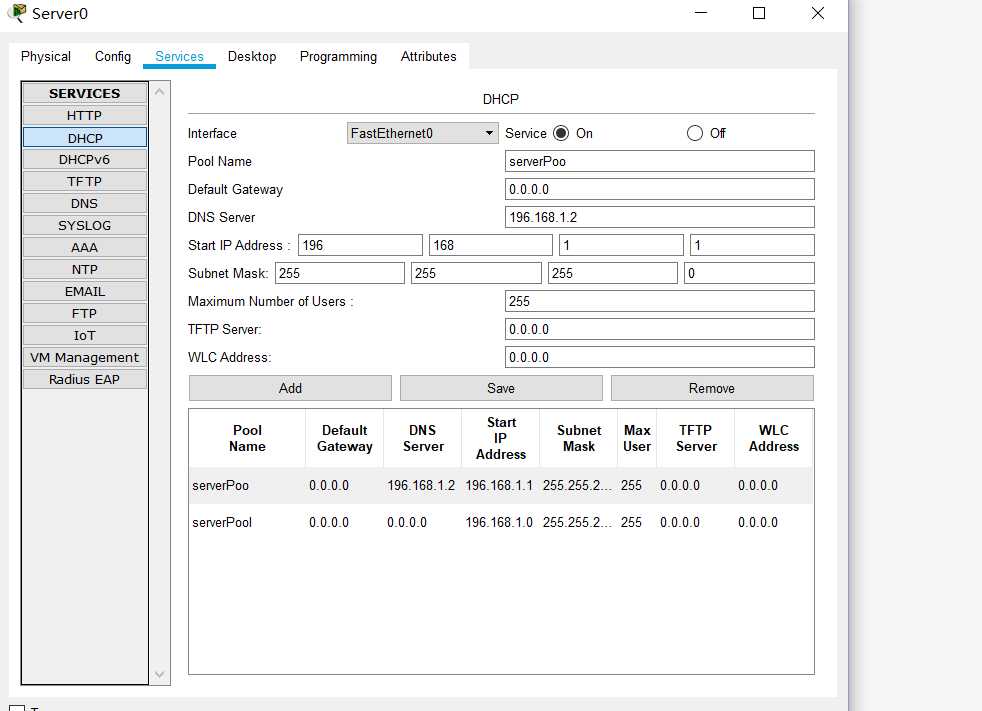
Task: Click the TFTP Server column header
Action: coord(696,439)
